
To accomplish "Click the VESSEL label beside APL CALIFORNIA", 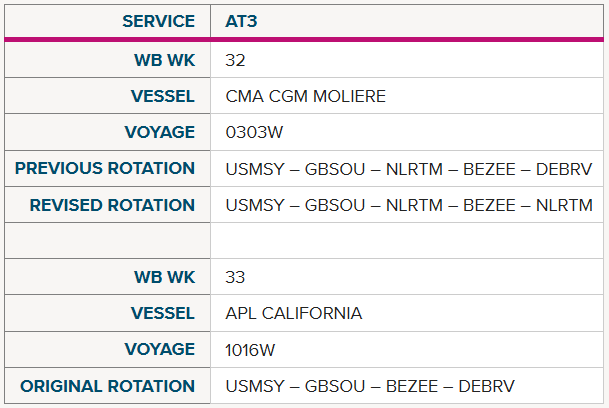I will pos(163,313).
